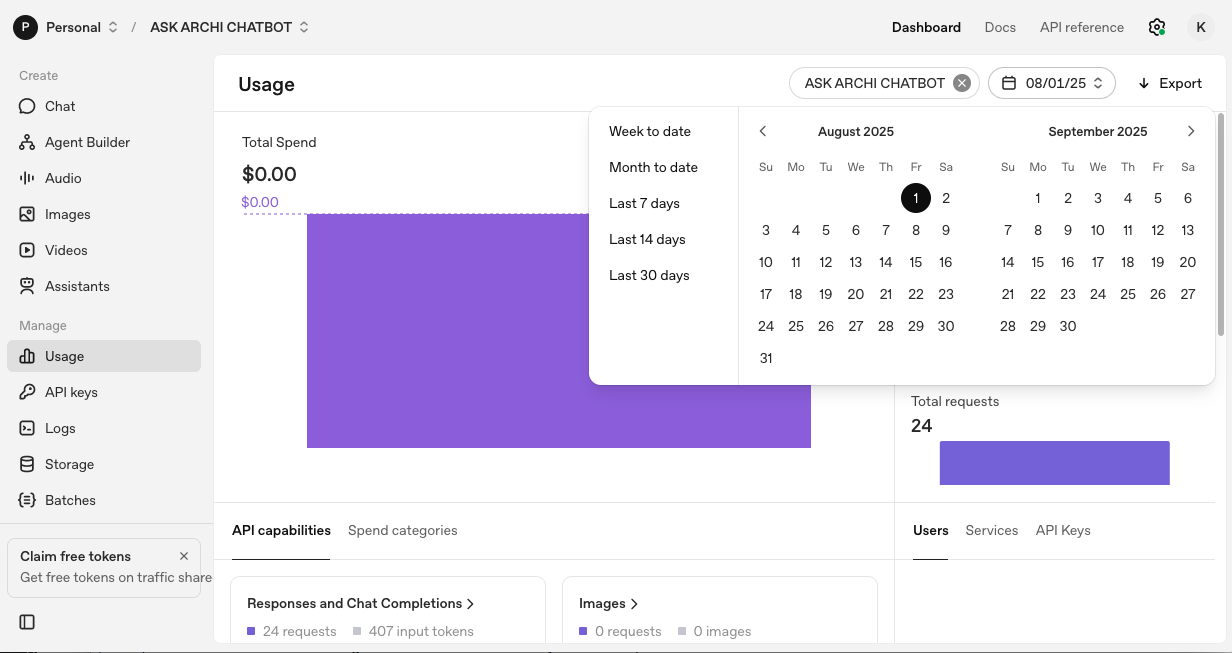This screenshot has width=1232, height=653.
Task: Open Responses and Chat Completions details
Action: pos(360,603)
